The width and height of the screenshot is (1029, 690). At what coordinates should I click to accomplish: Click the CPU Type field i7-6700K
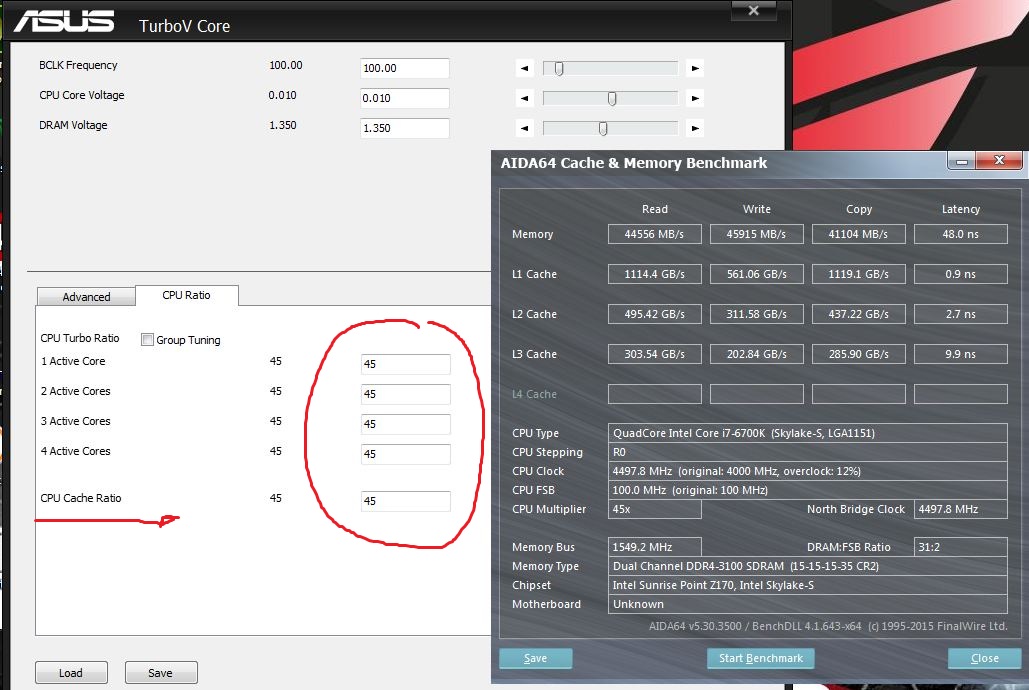point(808,433)
